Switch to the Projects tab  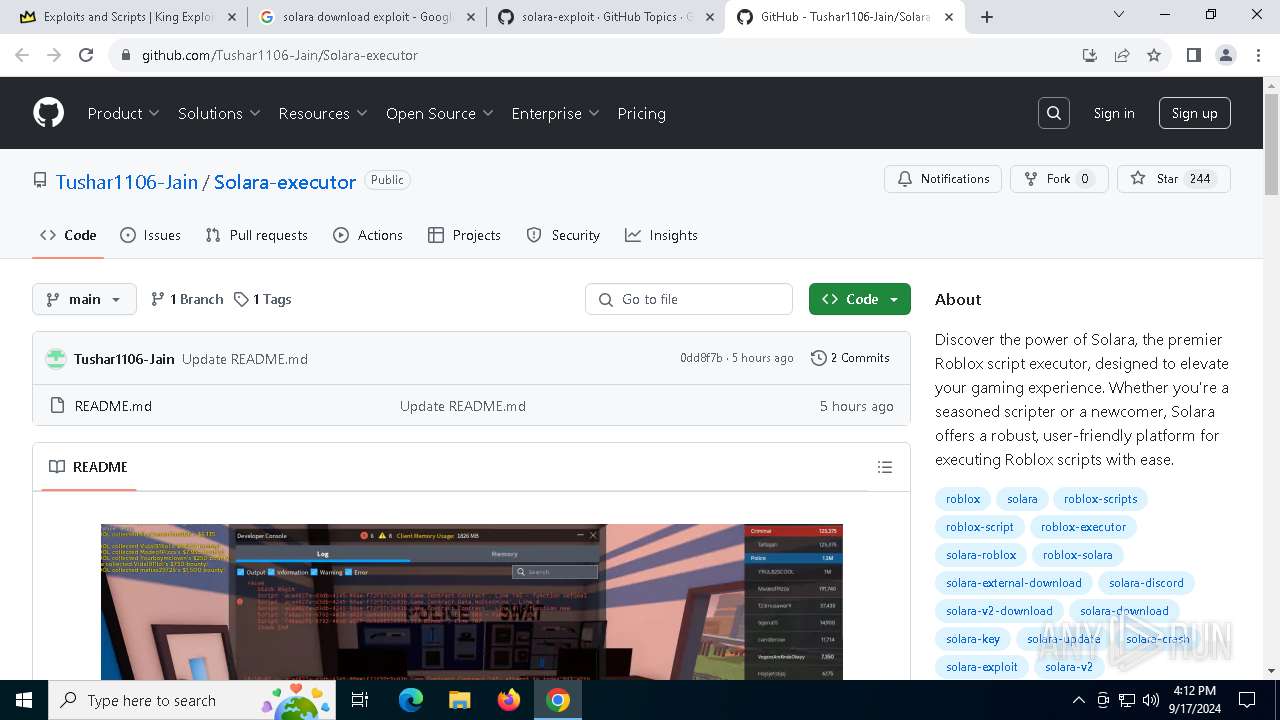click(x=464, y=235)
